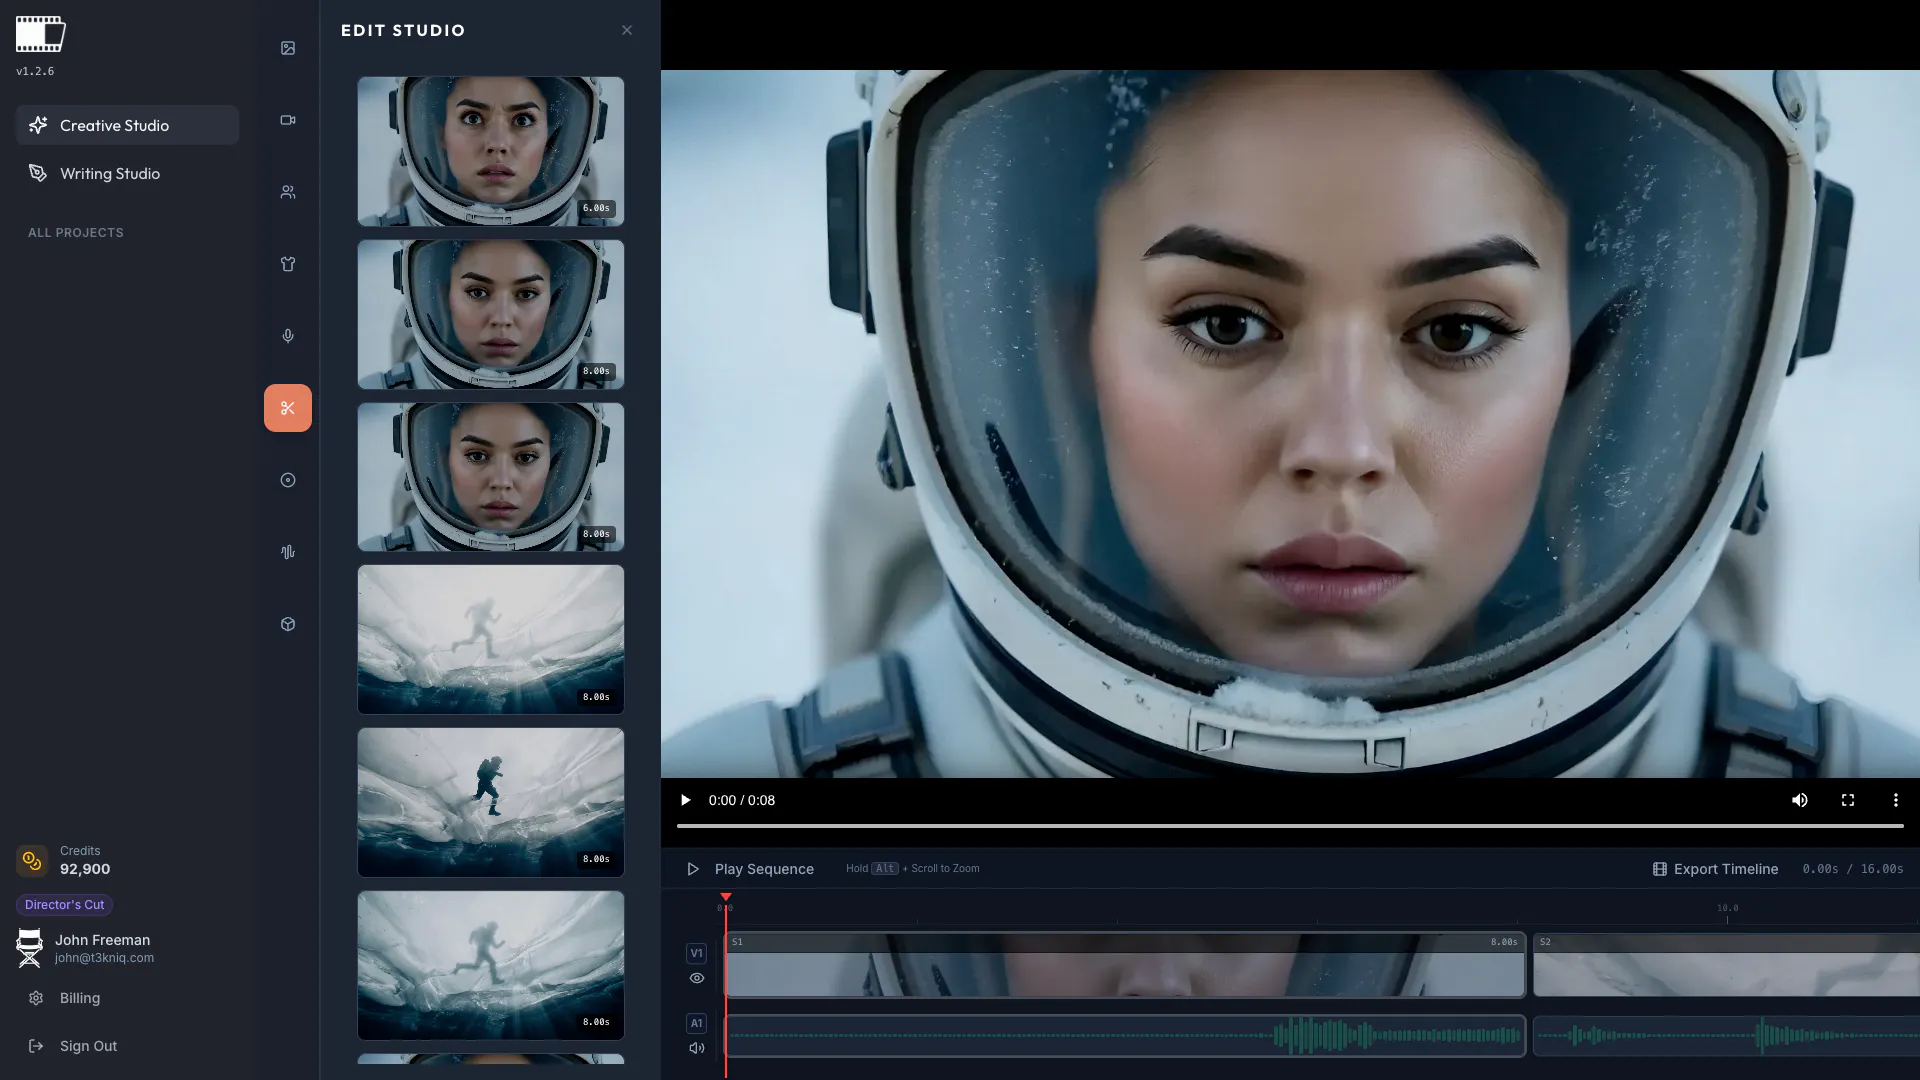Close the Edit Studio panel
Image resolution: width=1920 pixels, height=1080 pixels.
pyautogui.click(x=627, y=30)
